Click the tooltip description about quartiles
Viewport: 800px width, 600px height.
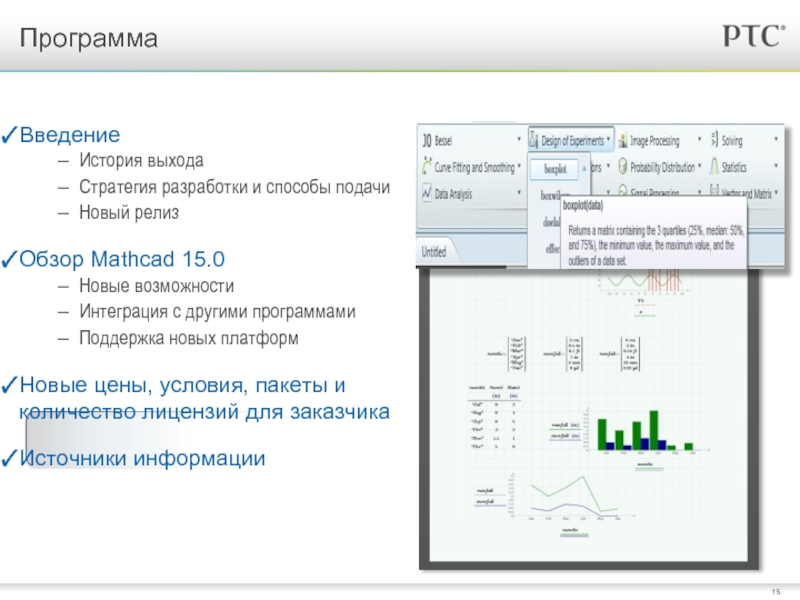(656, 245)
